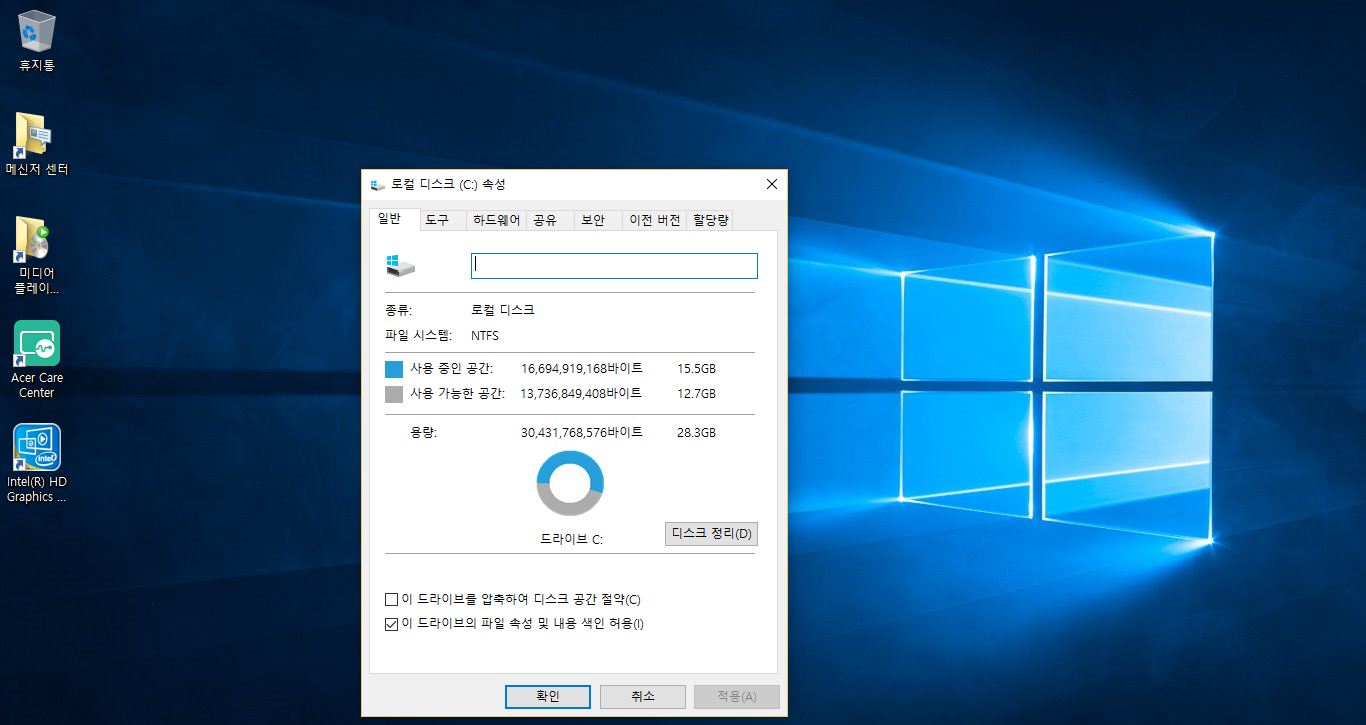The height and width of the screenshot is (725, 1366).
Task: Confirm with the 확인 button
Action: pyautogui.click(x=548, y=696)
